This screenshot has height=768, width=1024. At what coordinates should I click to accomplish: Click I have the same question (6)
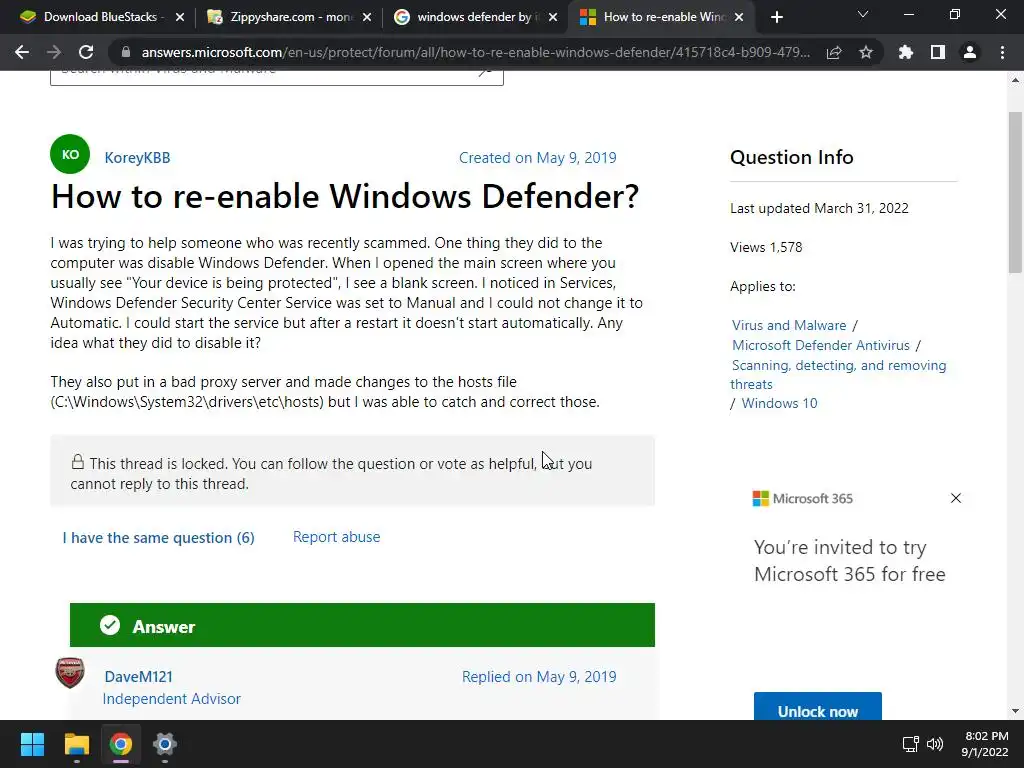159,537
